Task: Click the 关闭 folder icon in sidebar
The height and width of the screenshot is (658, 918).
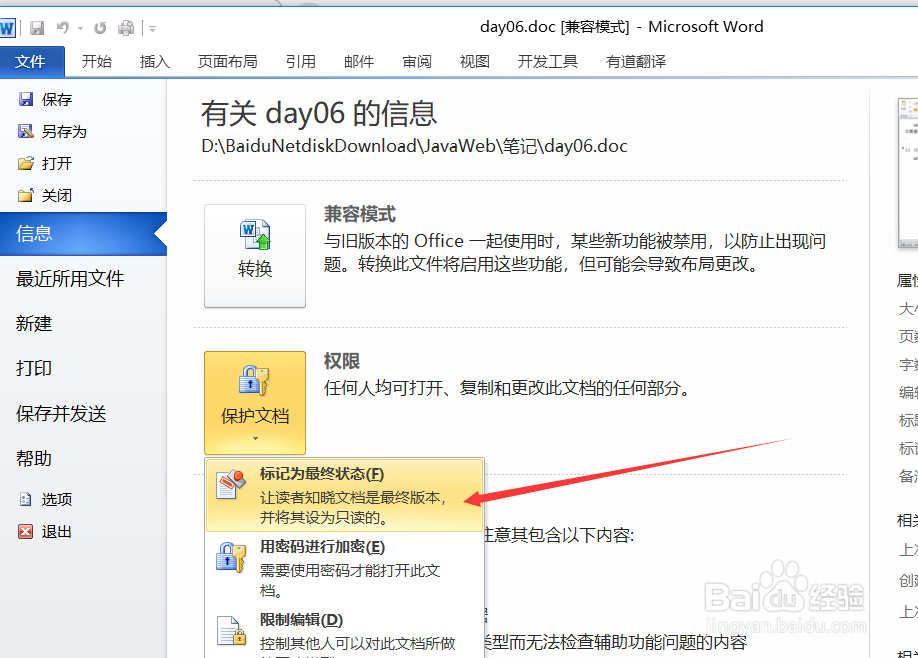Action: pyautogui.click(x=26, y=196)
